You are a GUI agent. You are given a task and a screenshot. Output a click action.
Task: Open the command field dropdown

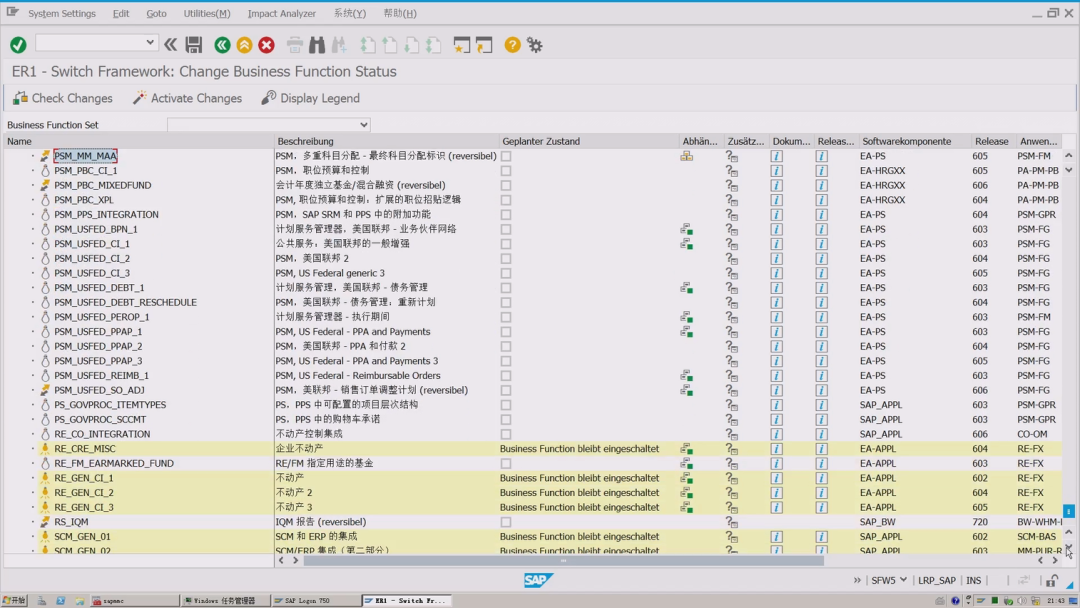pos(149,43)
